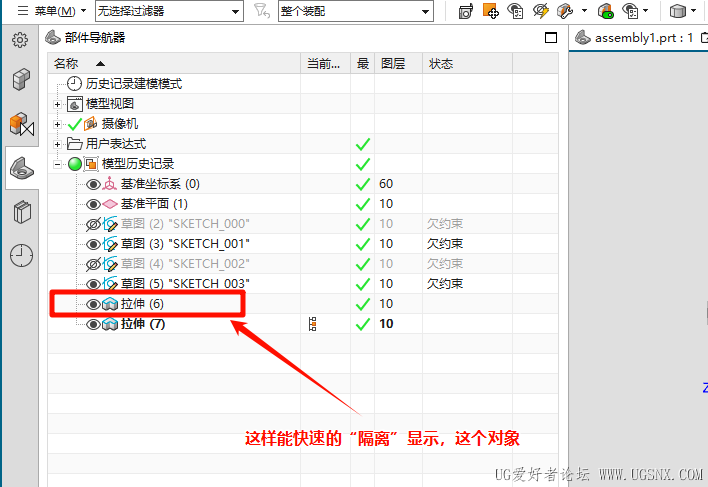This screenshot has width=708, height=487.
Task: Click the wrench component tool icon
Action: point(564,11)
